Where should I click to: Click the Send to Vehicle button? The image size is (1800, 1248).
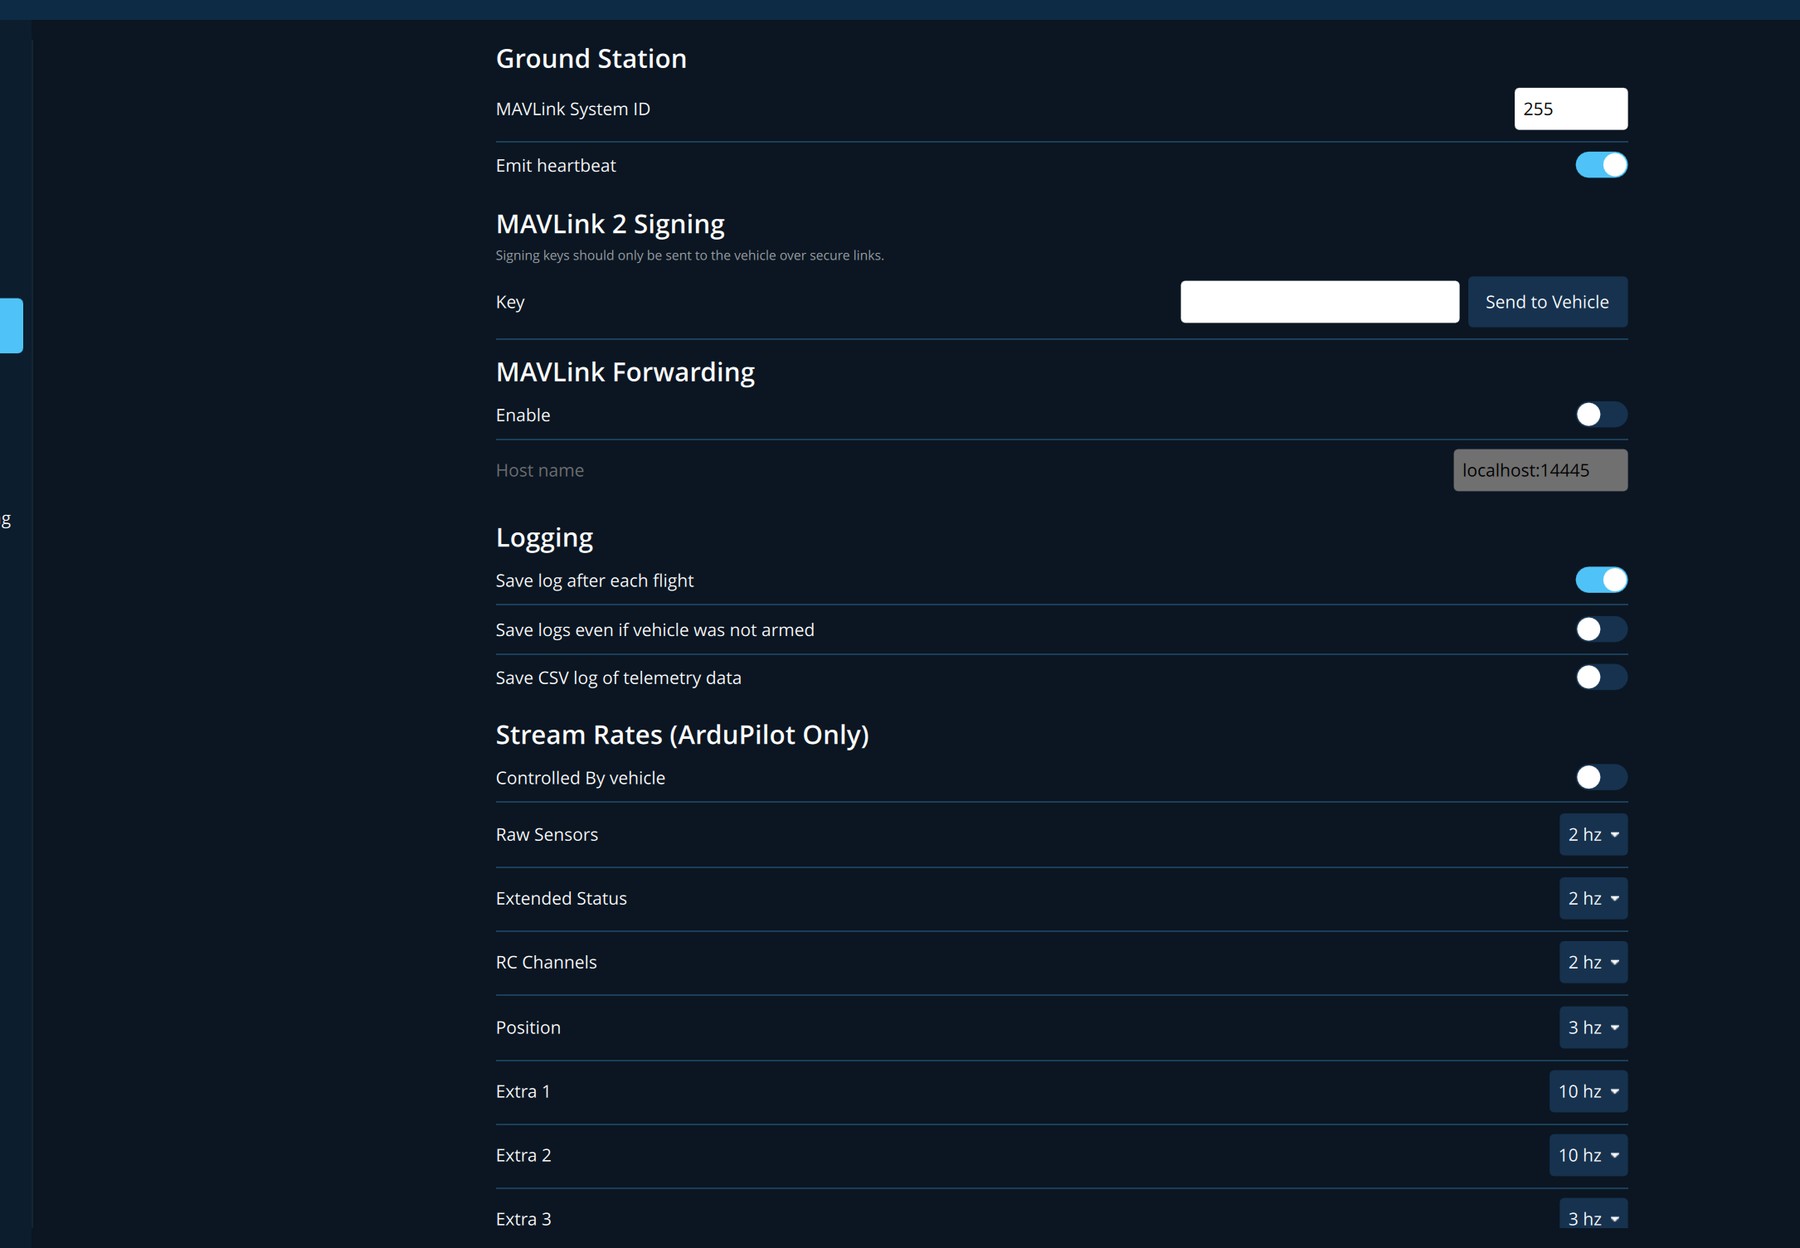(x=1547, y=302)
